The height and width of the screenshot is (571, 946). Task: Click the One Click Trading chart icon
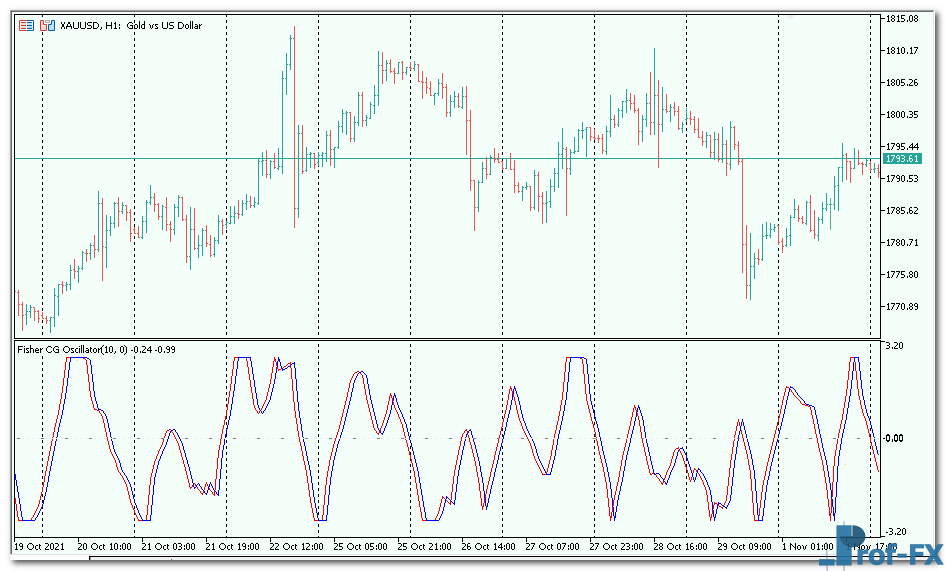tap(46, 25)
